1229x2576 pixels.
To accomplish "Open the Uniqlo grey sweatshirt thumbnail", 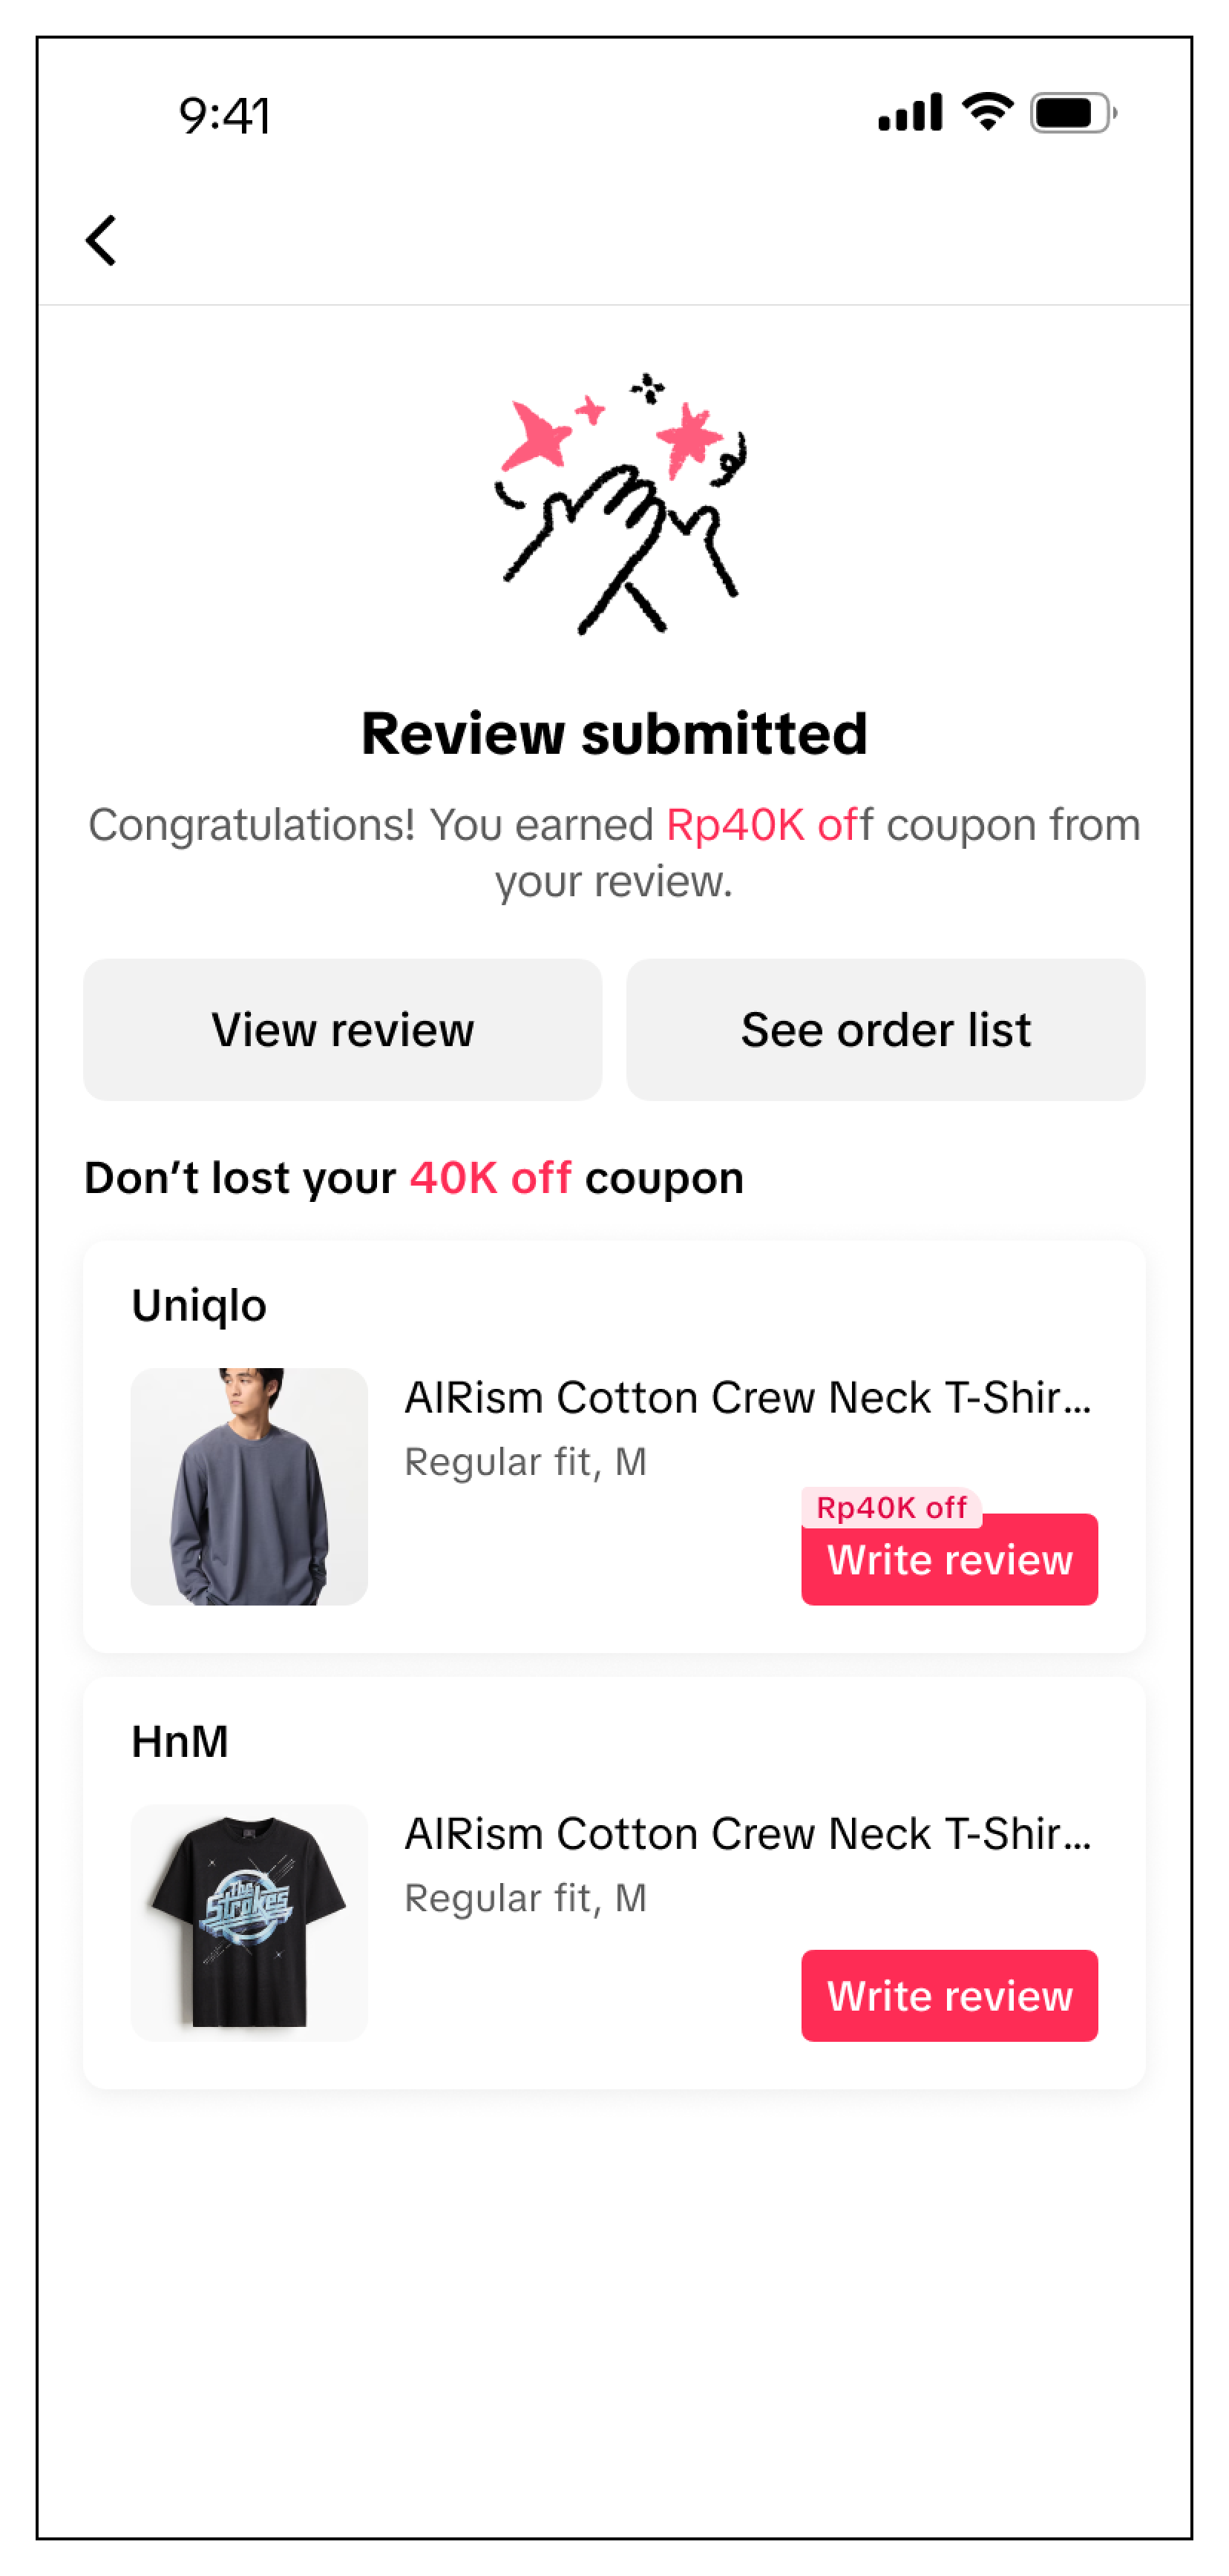I will coord(249,1486).
